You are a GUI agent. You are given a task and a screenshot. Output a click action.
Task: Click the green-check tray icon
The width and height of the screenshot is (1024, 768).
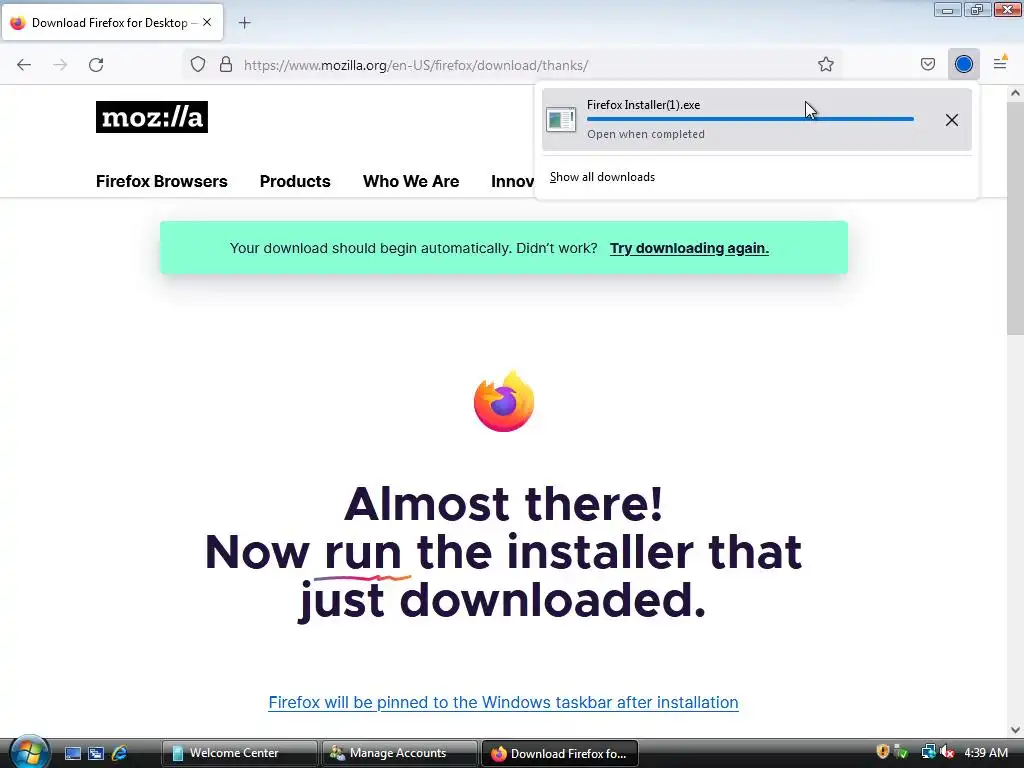coord(901,752)
